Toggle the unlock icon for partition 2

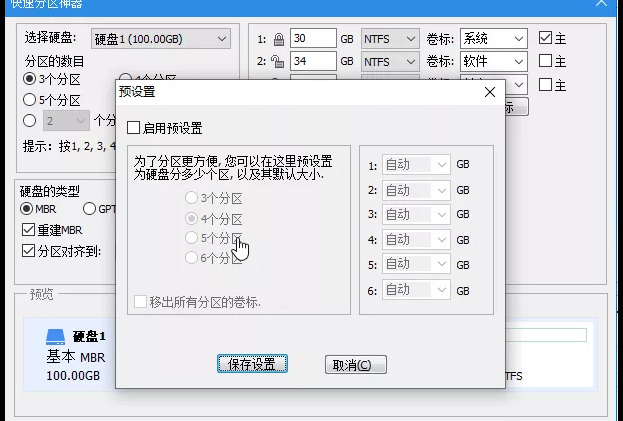pos(277,61)
